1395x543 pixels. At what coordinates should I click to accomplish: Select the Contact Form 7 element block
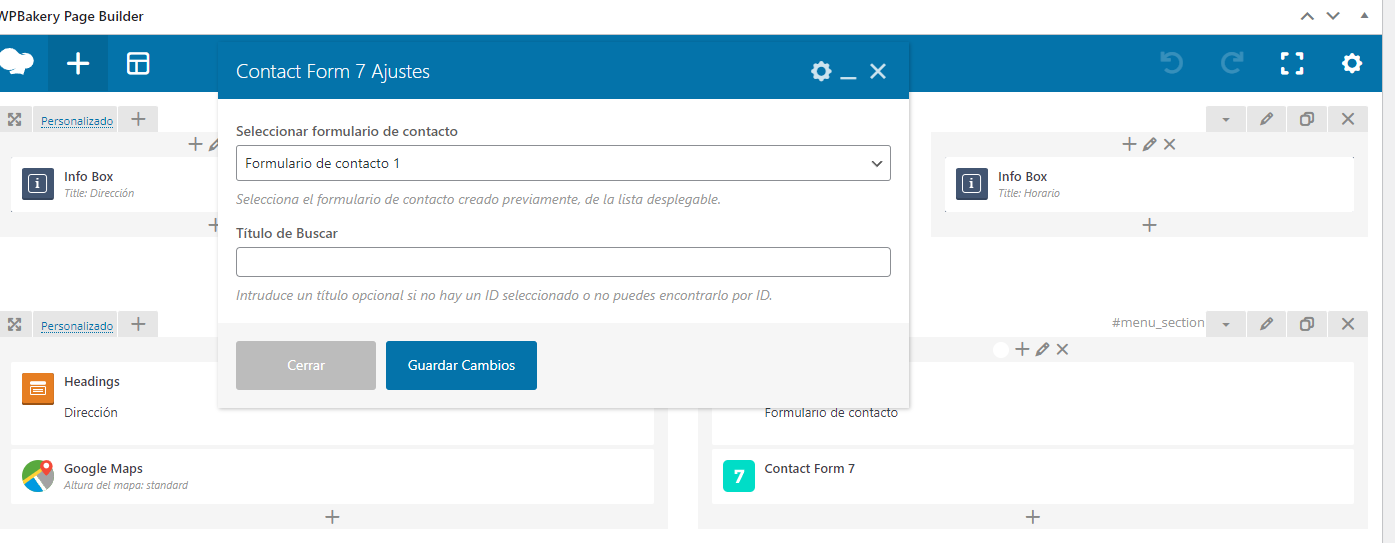coord(1033,477)
